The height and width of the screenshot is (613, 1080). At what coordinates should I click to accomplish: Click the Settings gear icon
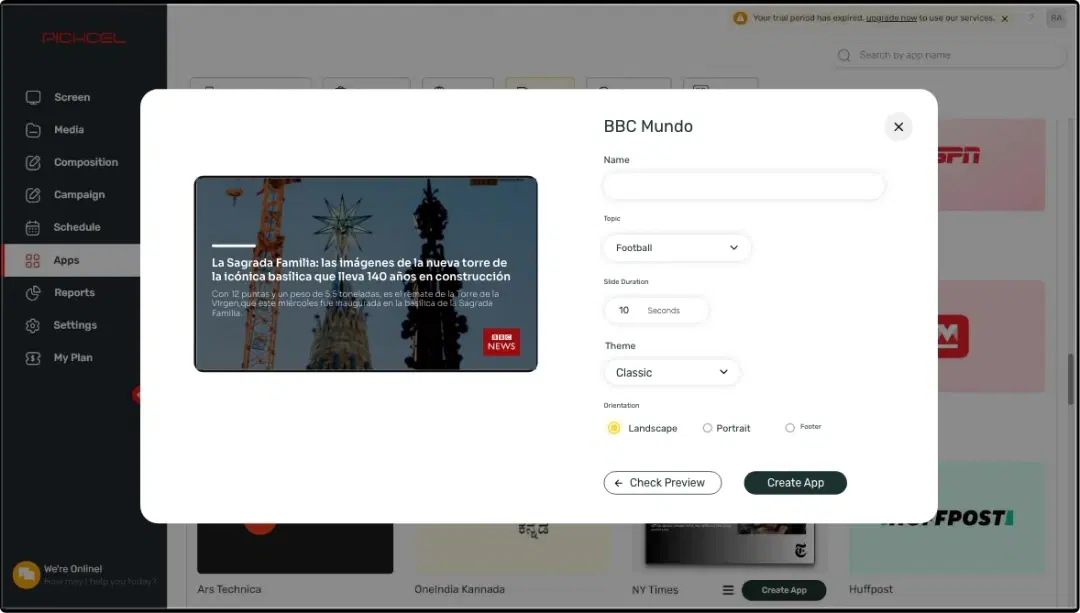tap(33, 325)
